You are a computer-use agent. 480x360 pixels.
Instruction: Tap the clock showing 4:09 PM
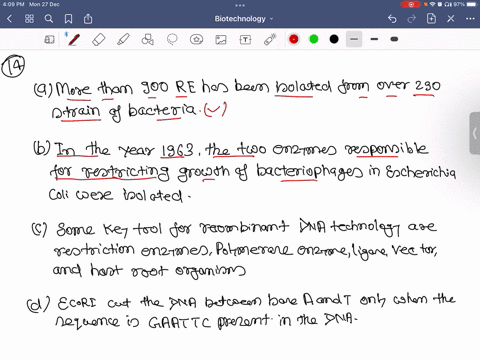[13, 4]
